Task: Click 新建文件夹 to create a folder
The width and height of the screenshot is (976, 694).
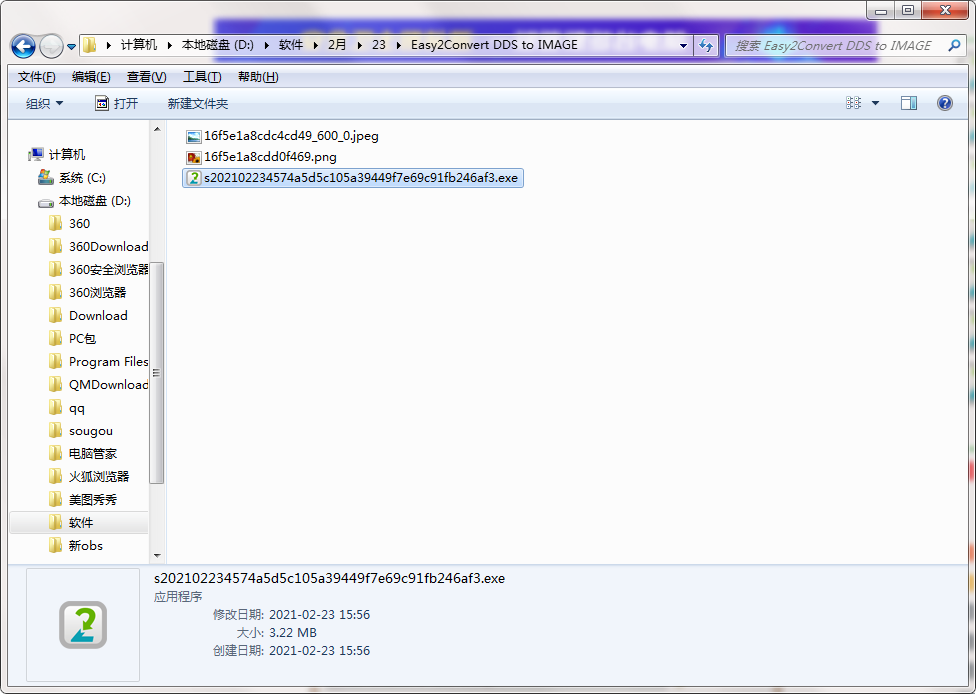Action: tap(197, 103)
